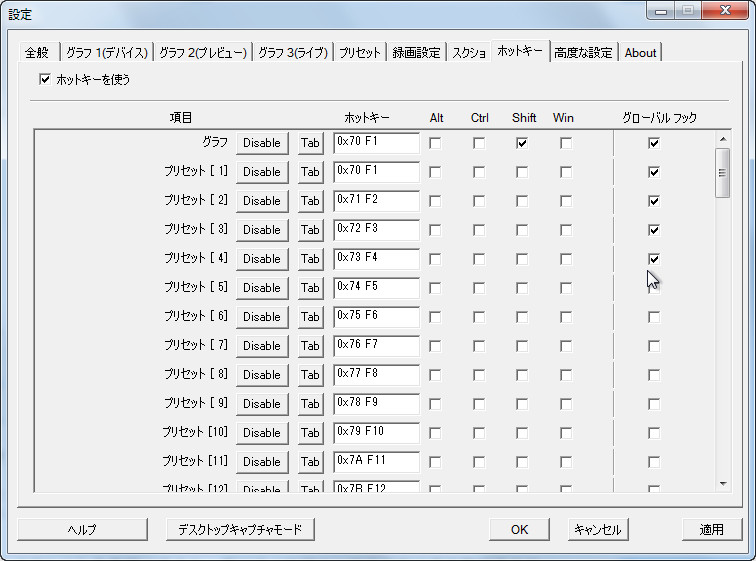
Task: Switch to the プリセット tab
Action: tap(360, 53)
